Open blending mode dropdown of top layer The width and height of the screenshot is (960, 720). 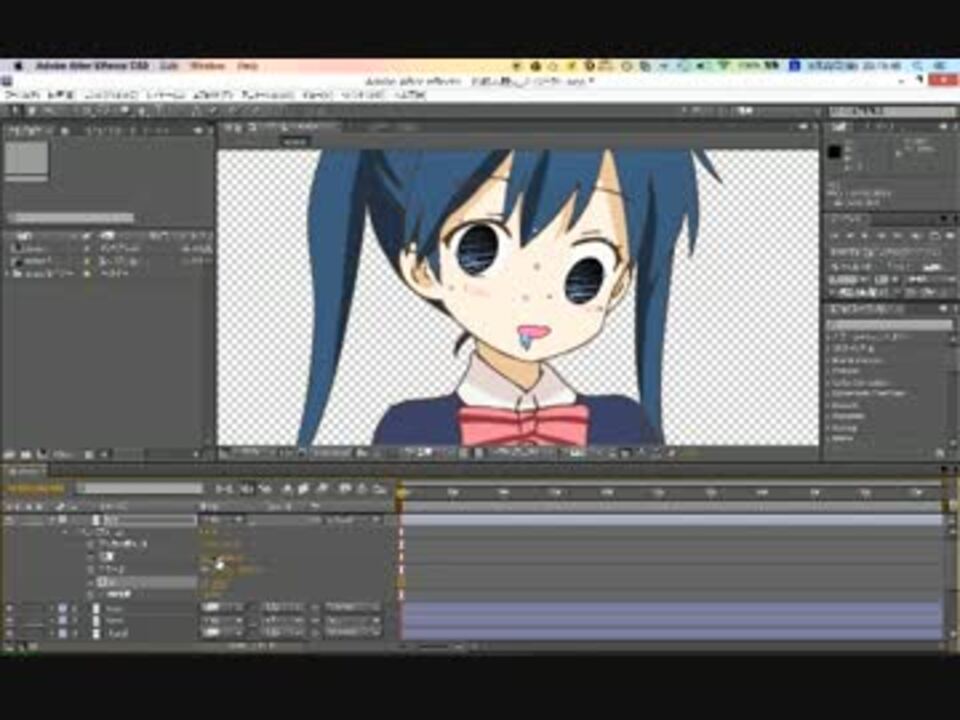(x=223, y=520)
